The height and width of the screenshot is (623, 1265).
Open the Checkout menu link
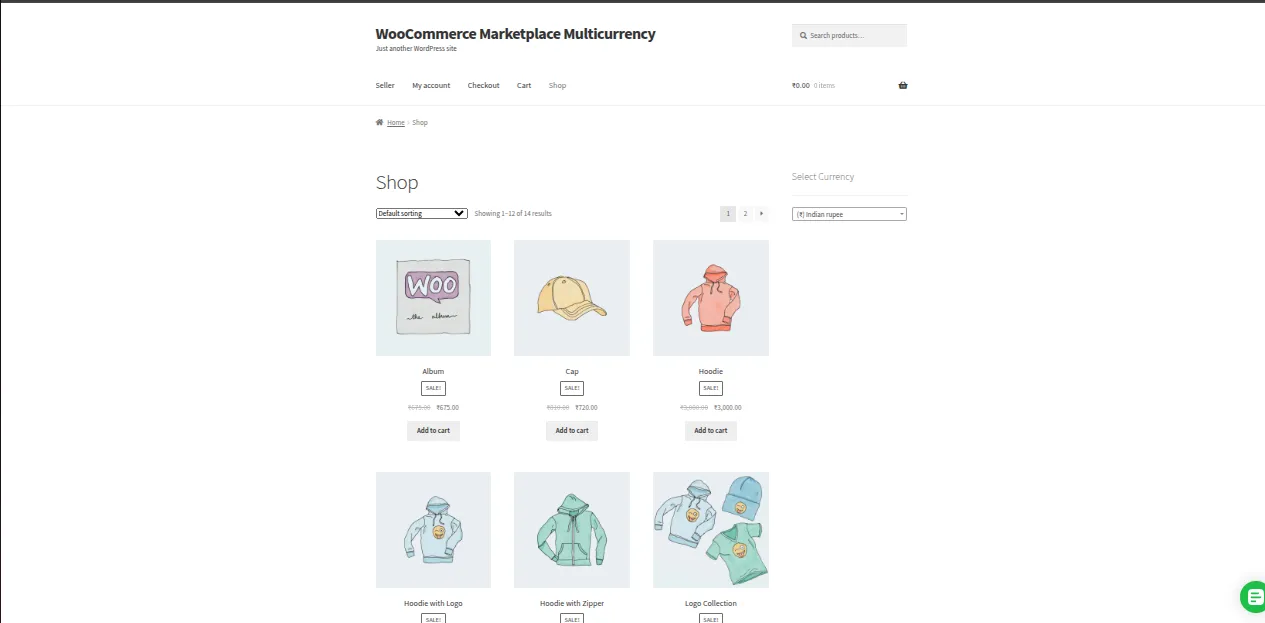(x=483, y=86)
